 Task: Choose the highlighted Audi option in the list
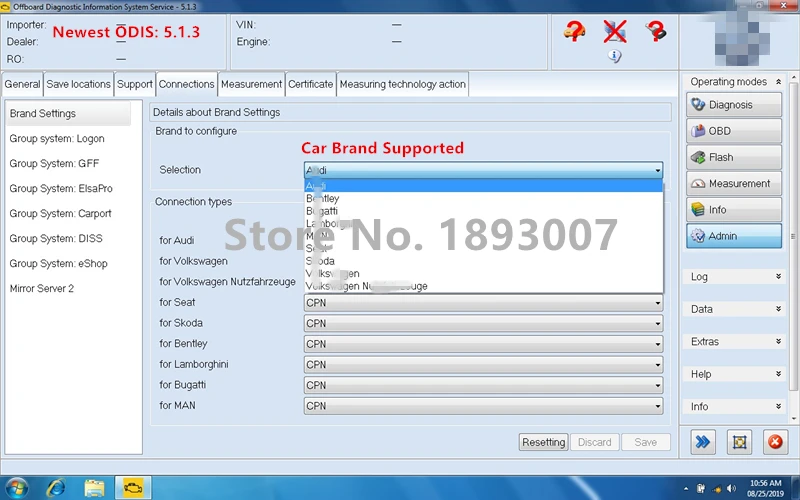483,186
